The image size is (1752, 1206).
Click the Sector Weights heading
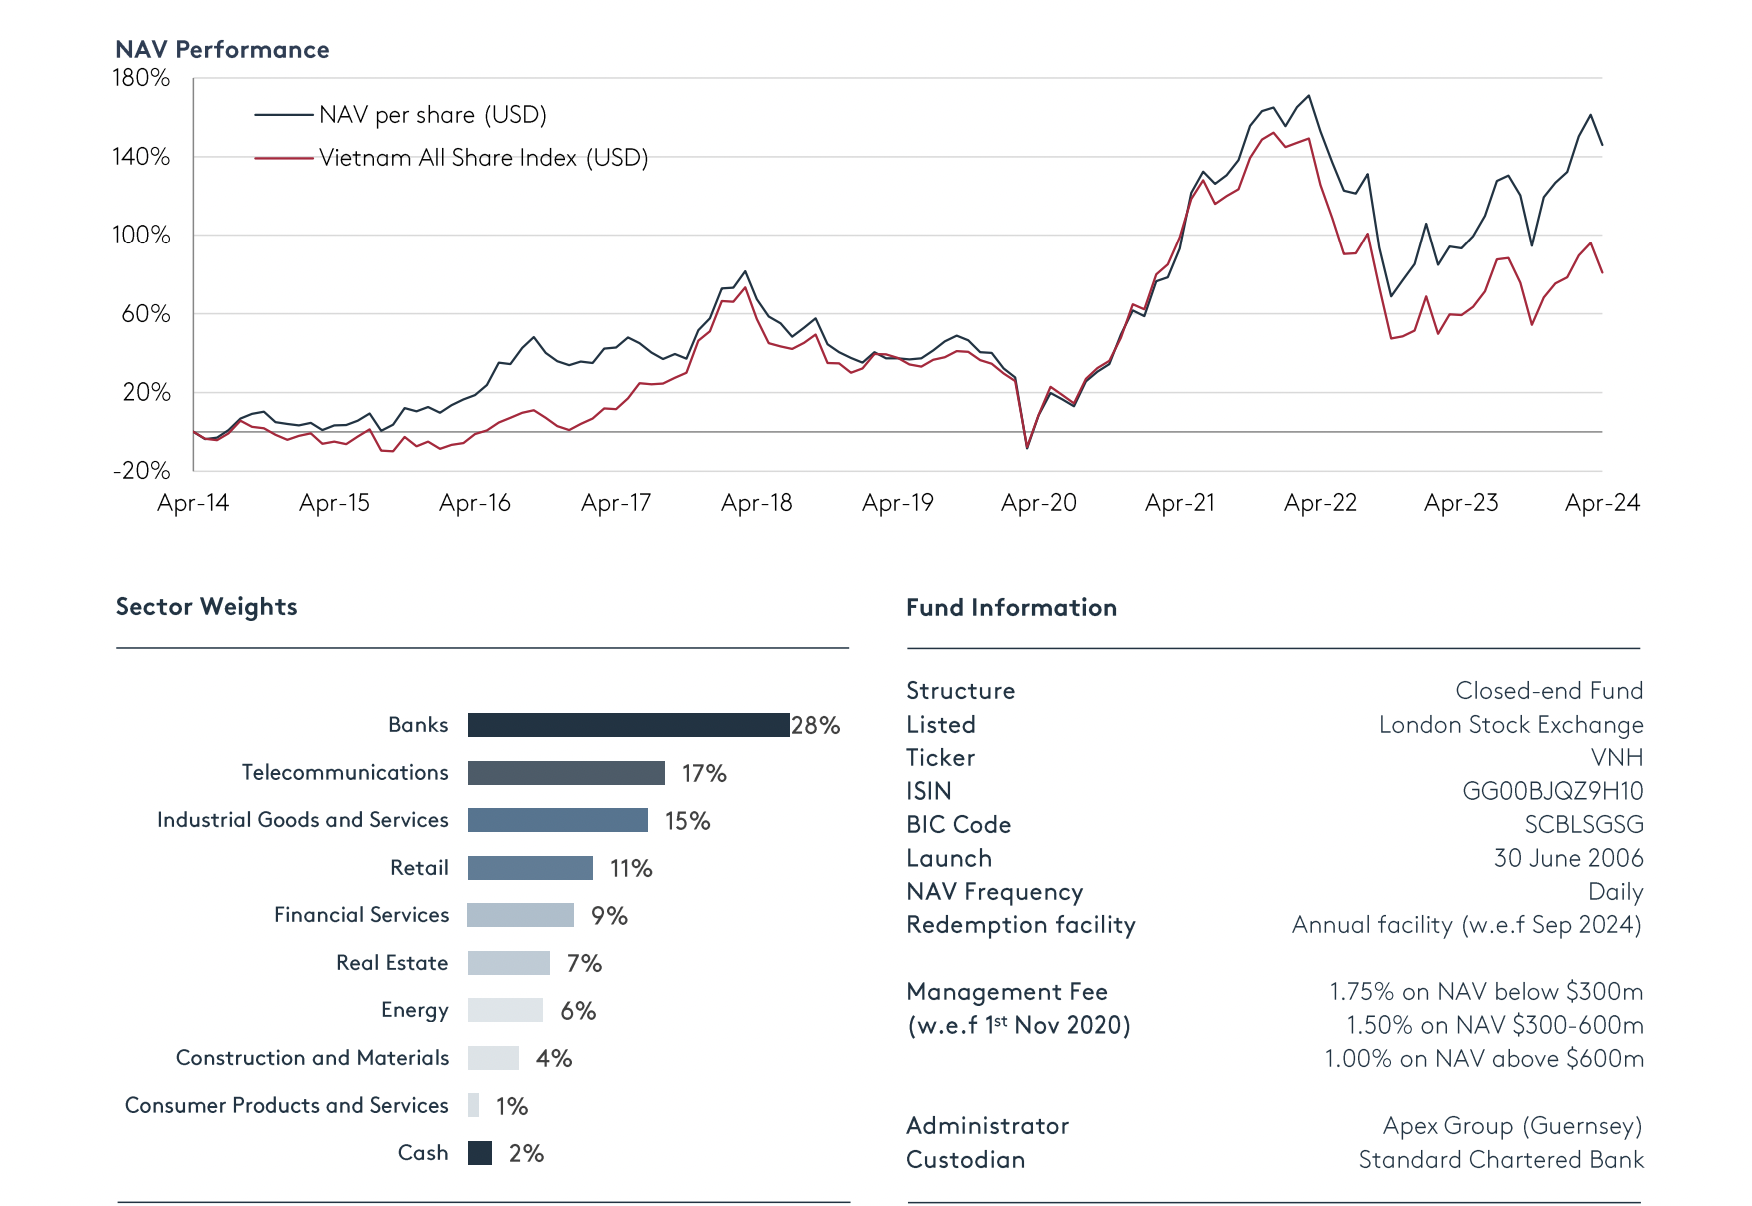click(206, 607)
